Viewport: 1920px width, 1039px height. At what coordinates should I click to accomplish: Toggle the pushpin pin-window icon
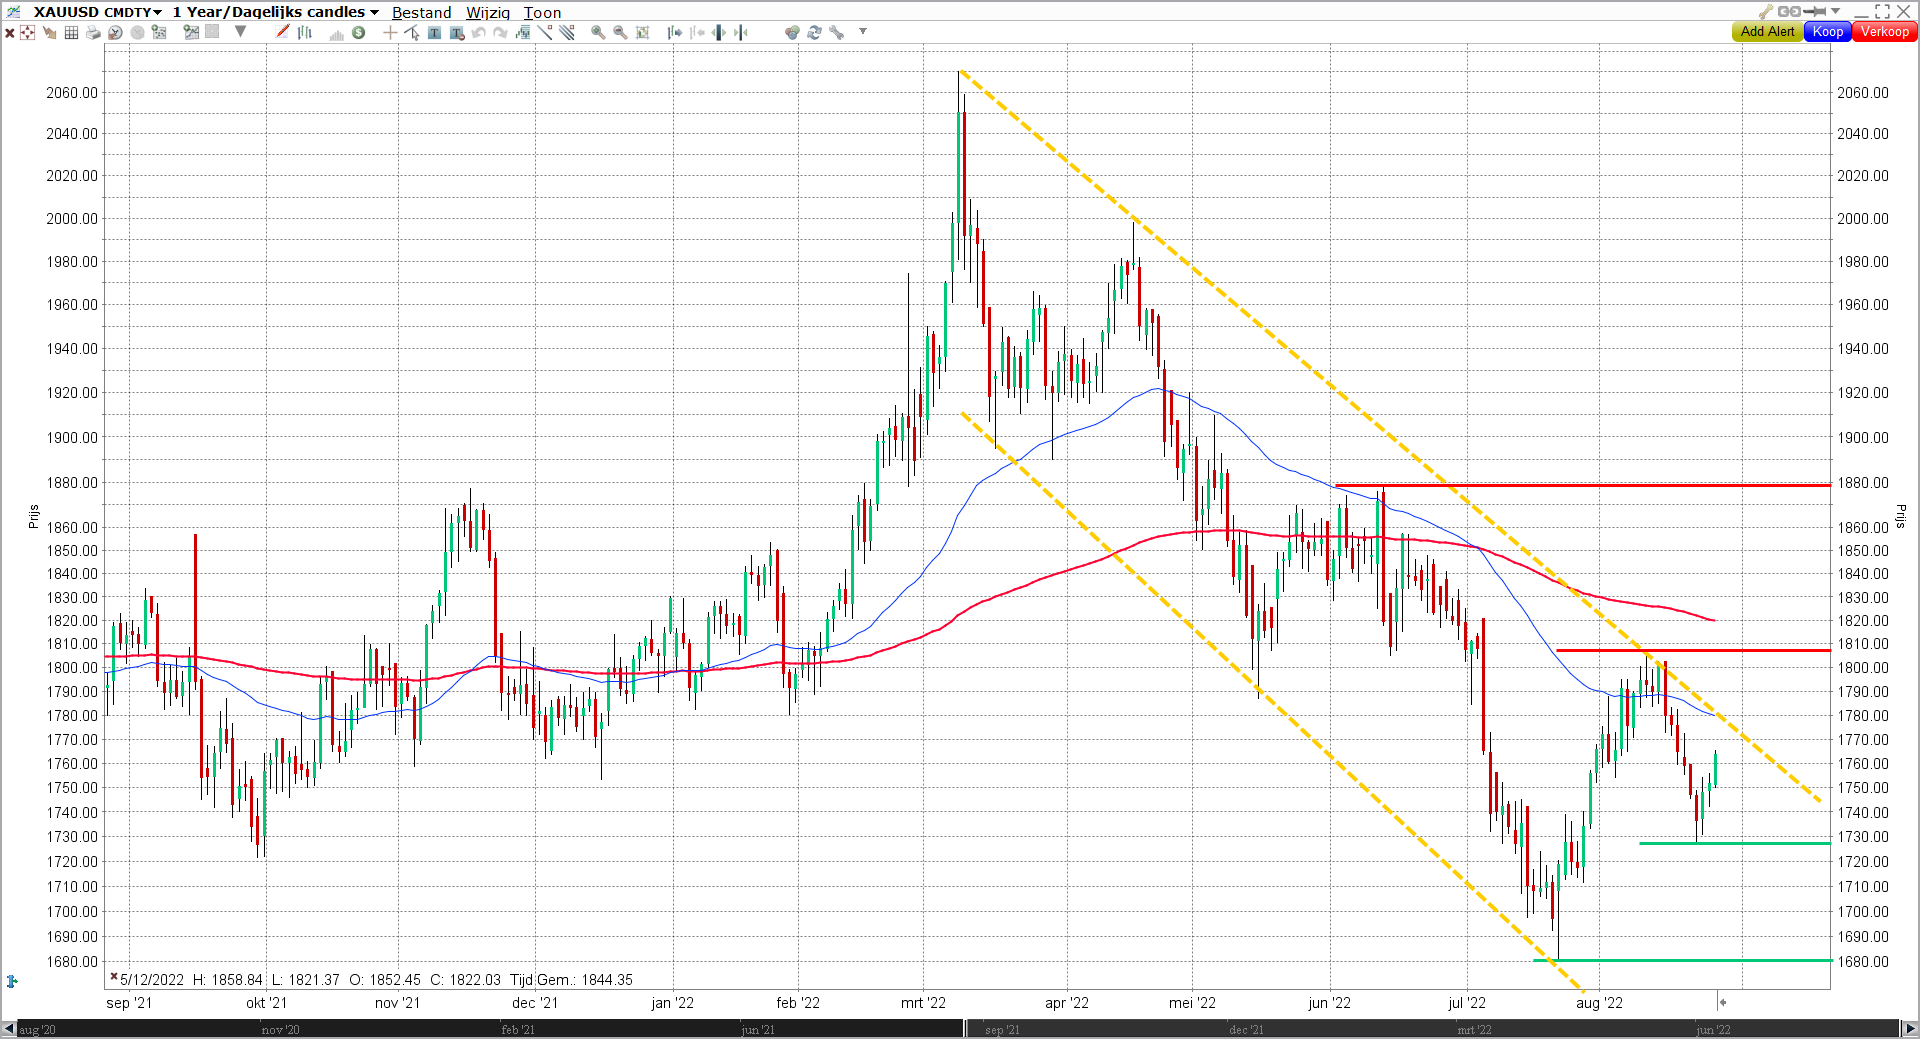point(1815,11)
